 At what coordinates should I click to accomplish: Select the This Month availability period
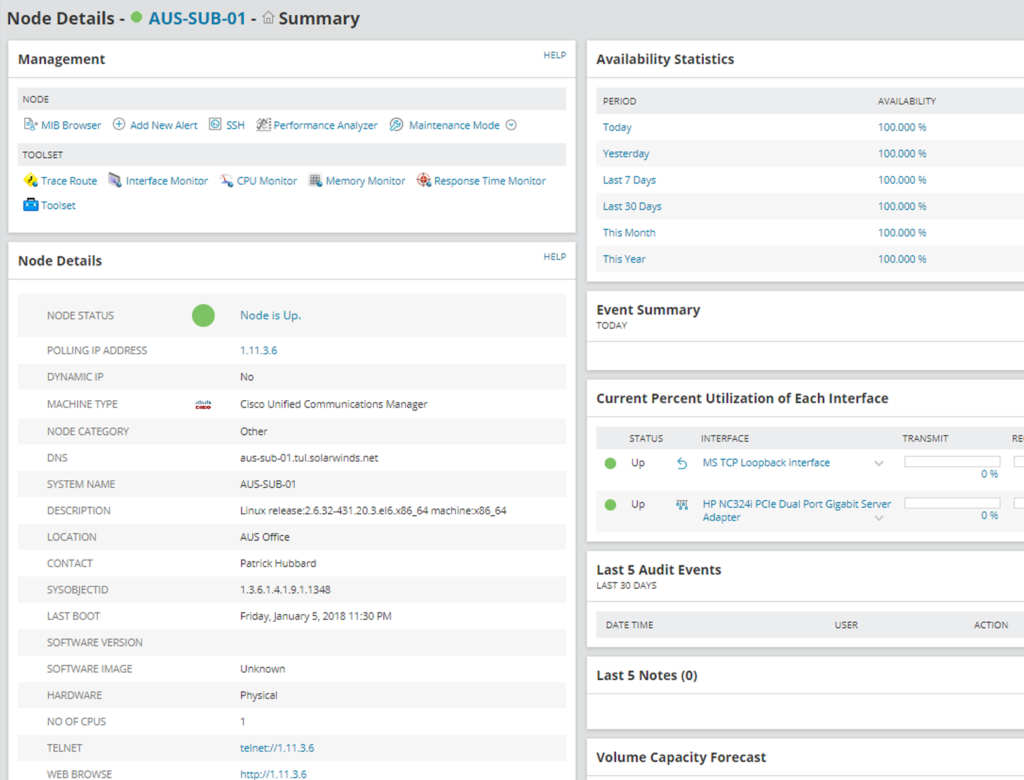click(629, 233)
